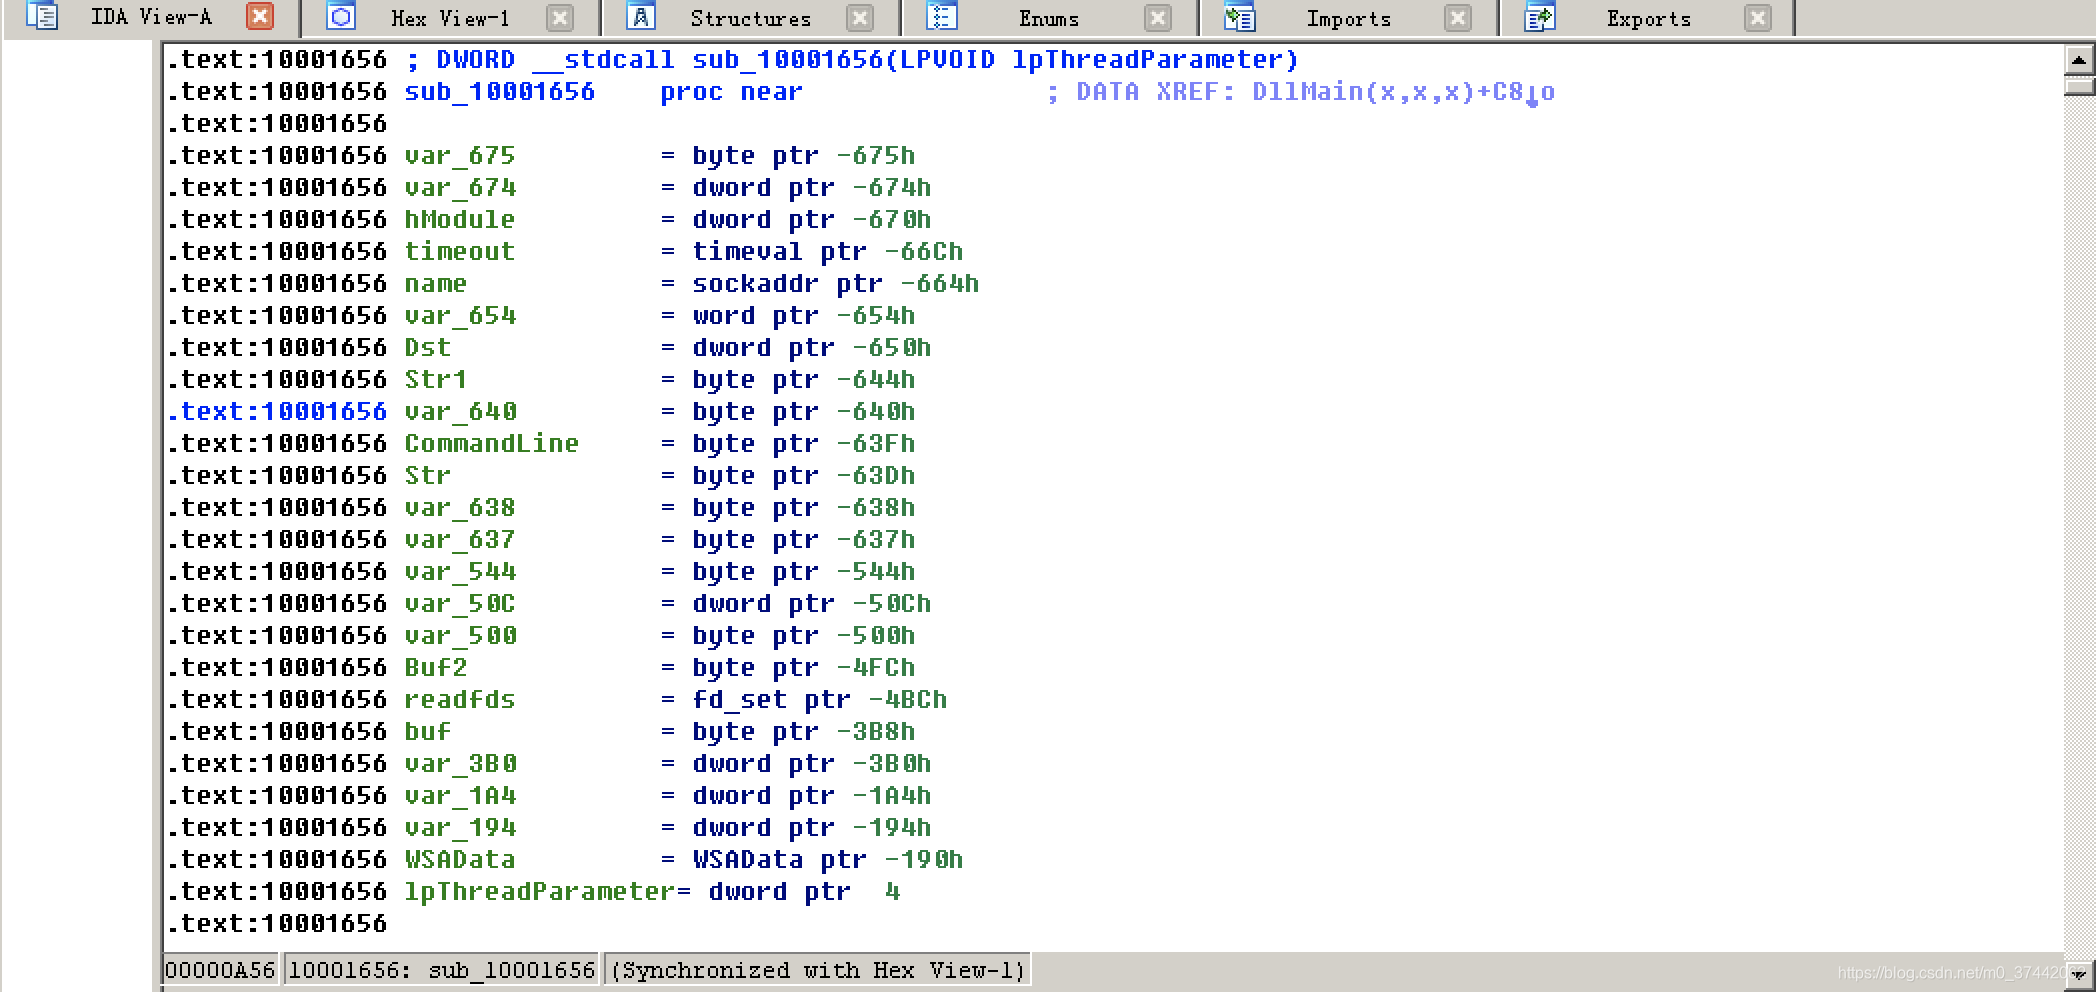Click the Exports tab icon
The width and height of the screenshot is (2096, 992).
pyautogui.click(x=1540, y=16)
